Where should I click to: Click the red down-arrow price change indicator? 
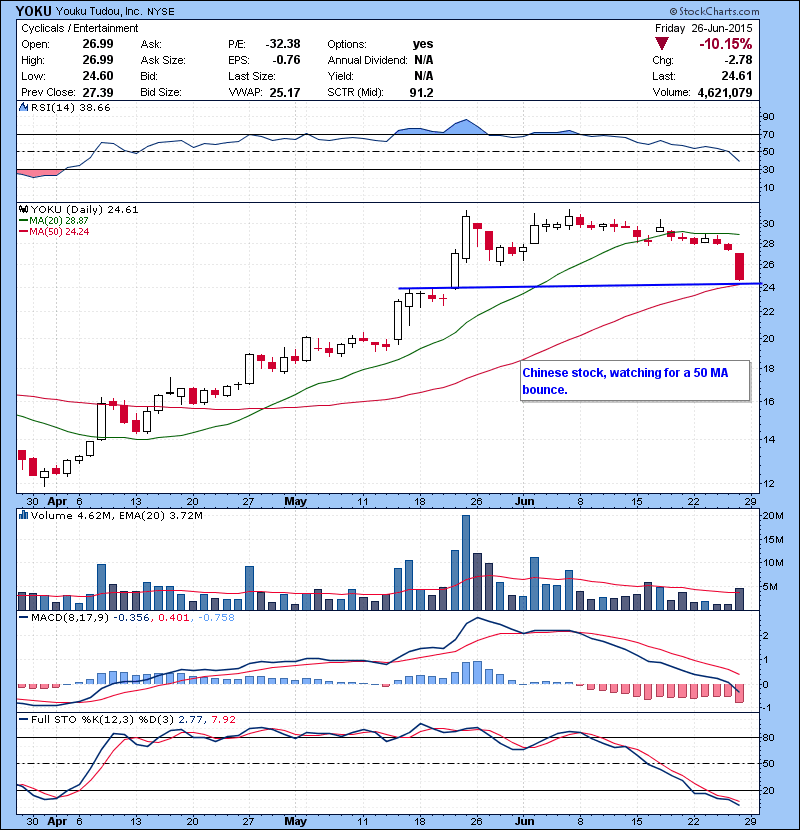663,45
